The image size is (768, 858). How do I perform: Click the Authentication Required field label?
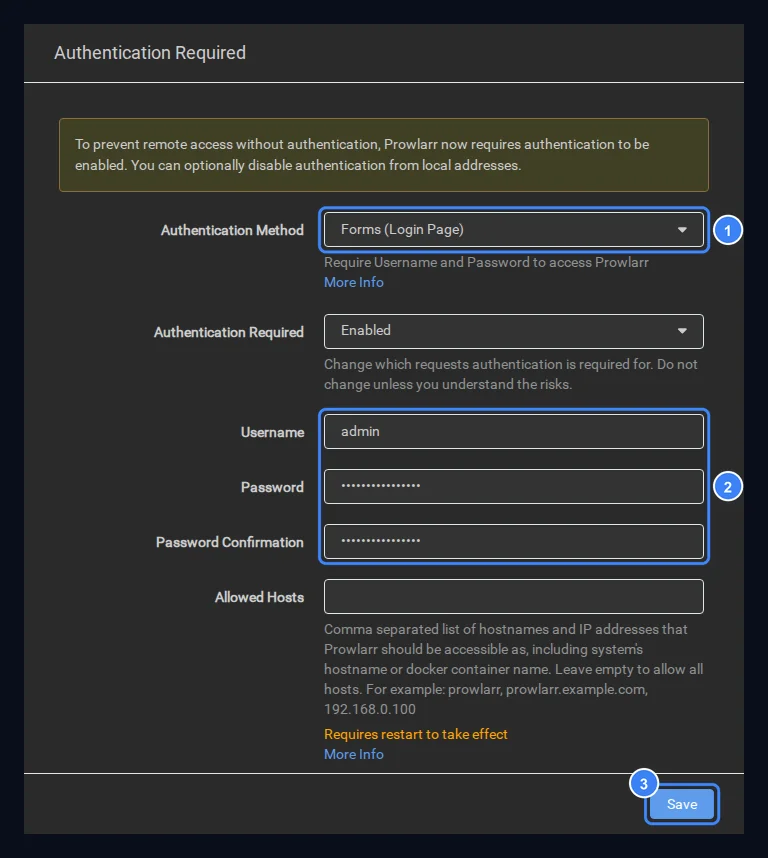[229, 332]
